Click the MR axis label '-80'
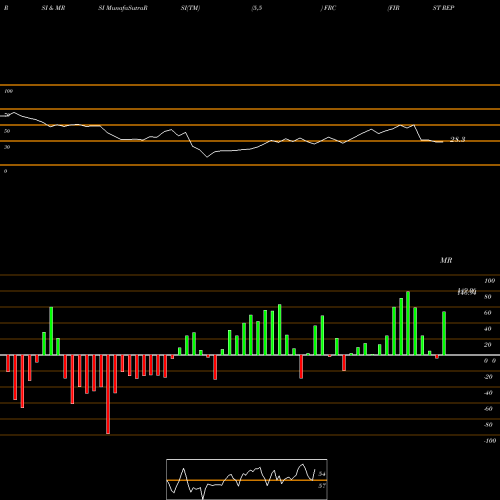500x500 pixels. [488, 425]
